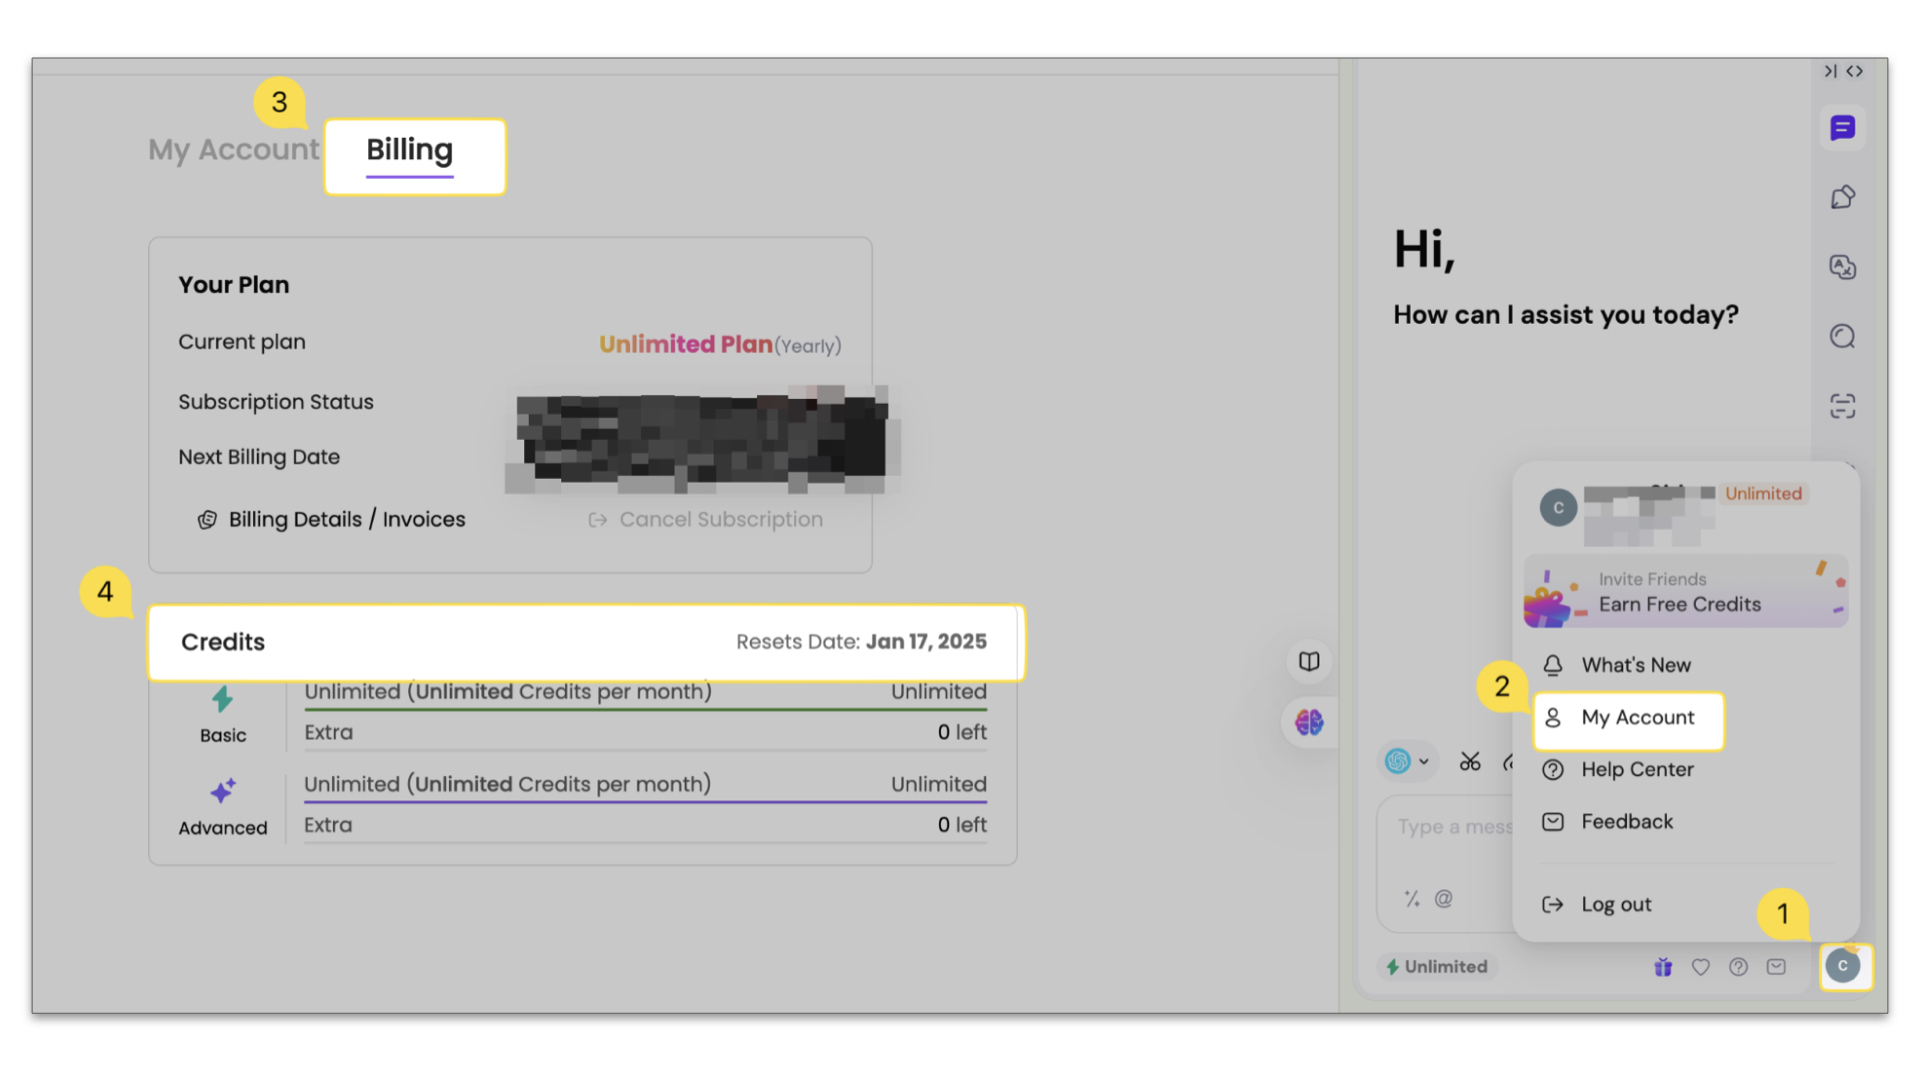1920x1080 pixels.
Task: Click the code brackets icon at top
Action: (x=1855, y=71)
